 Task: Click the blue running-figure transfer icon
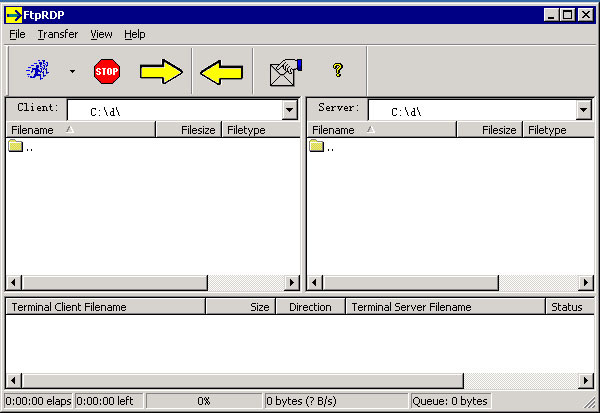pos(38,70)
